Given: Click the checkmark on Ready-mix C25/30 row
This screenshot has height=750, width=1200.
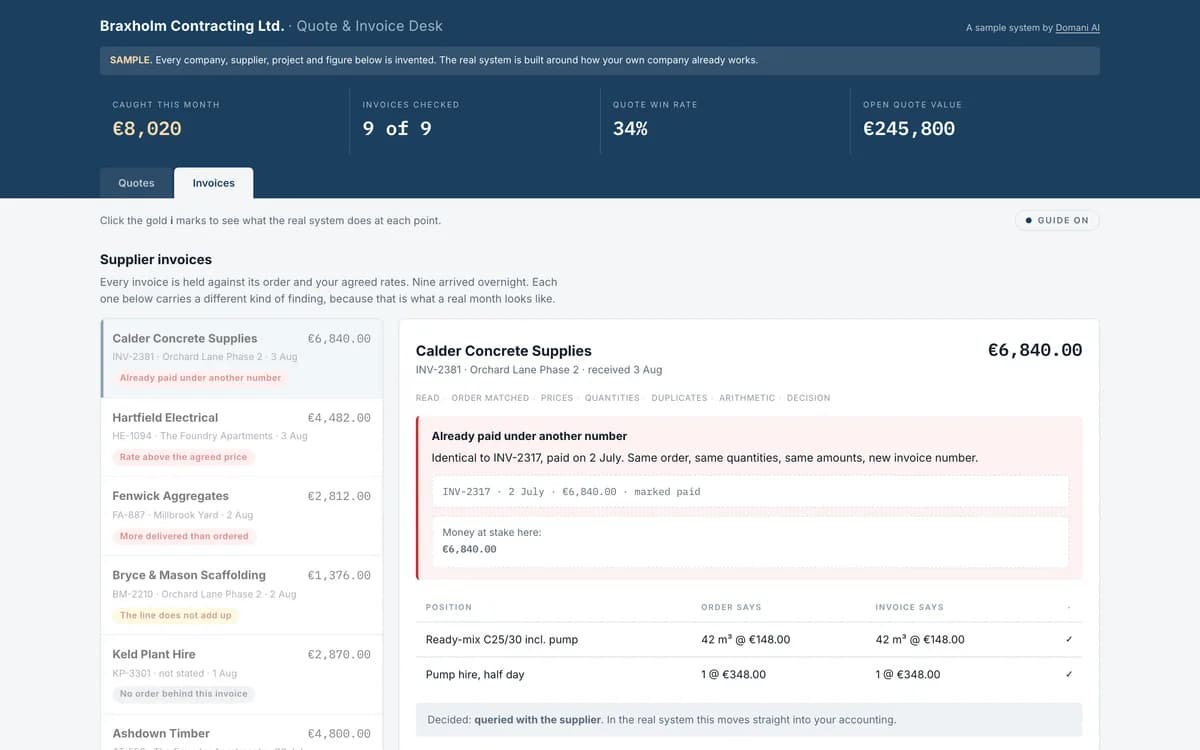Looking at the screenshot, I should 1069,639.
